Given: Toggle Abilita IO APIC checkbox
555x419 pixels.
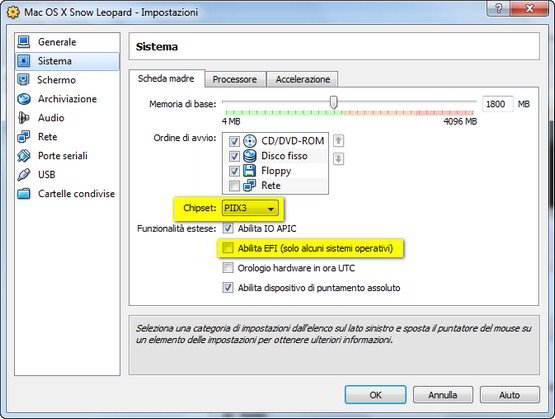Looking at the screenshot, I should click(228, 228).
